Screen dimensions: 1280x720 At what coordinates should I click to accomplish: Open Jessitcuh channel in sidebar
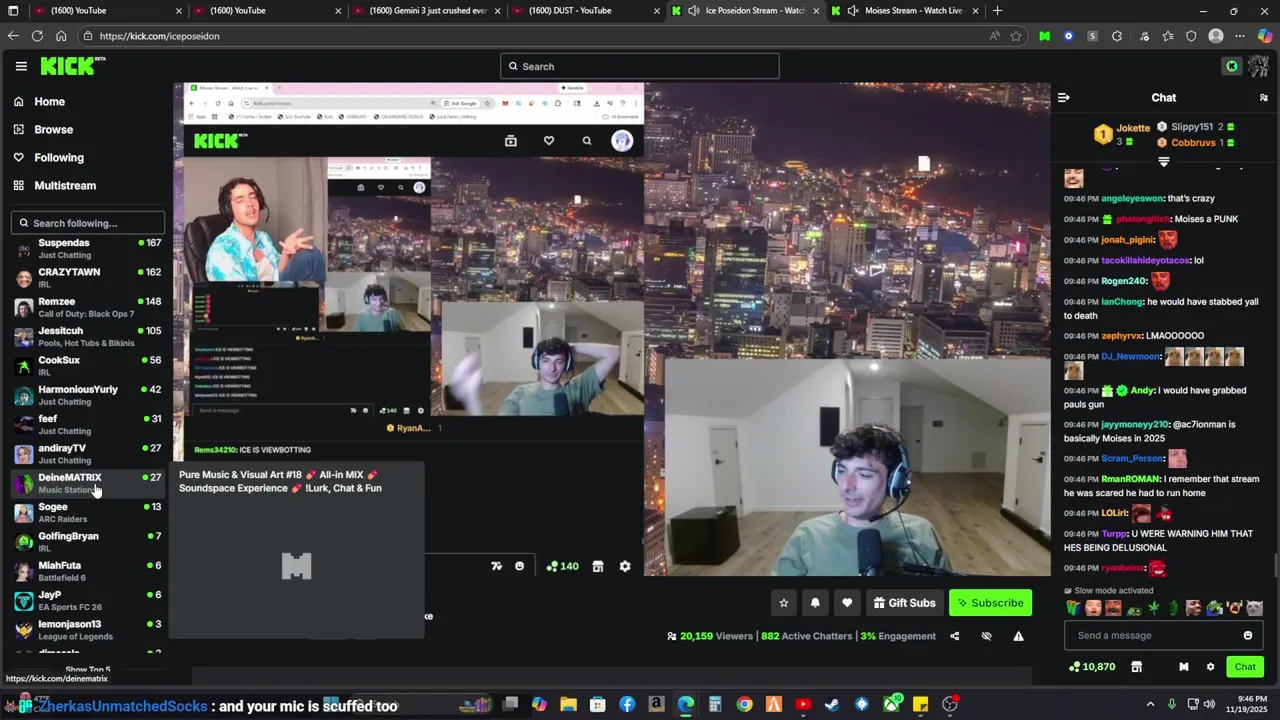tap(88, 336)
